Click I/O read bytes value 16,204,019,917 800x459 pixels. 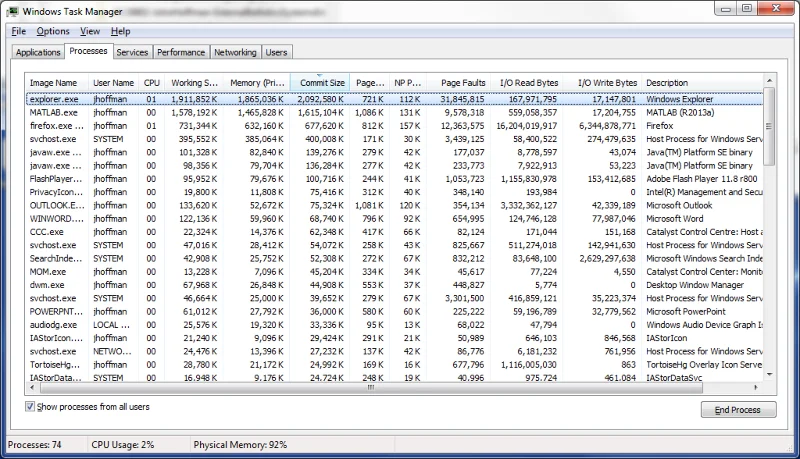tap(527, 125)
